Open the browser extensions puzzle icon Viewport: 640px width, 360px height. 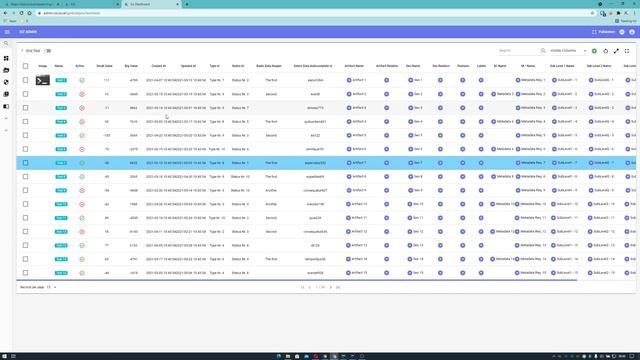pyautogui.click(x=618, y=13)
